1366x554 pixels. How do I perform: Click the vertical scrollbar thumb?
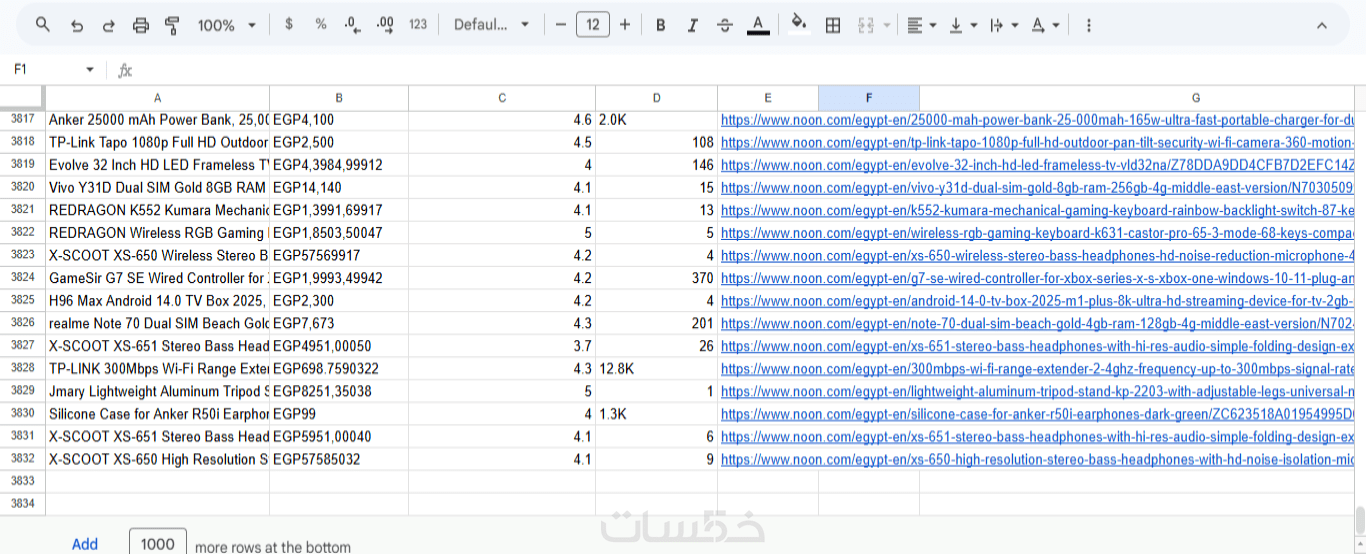click(1360, 520)
